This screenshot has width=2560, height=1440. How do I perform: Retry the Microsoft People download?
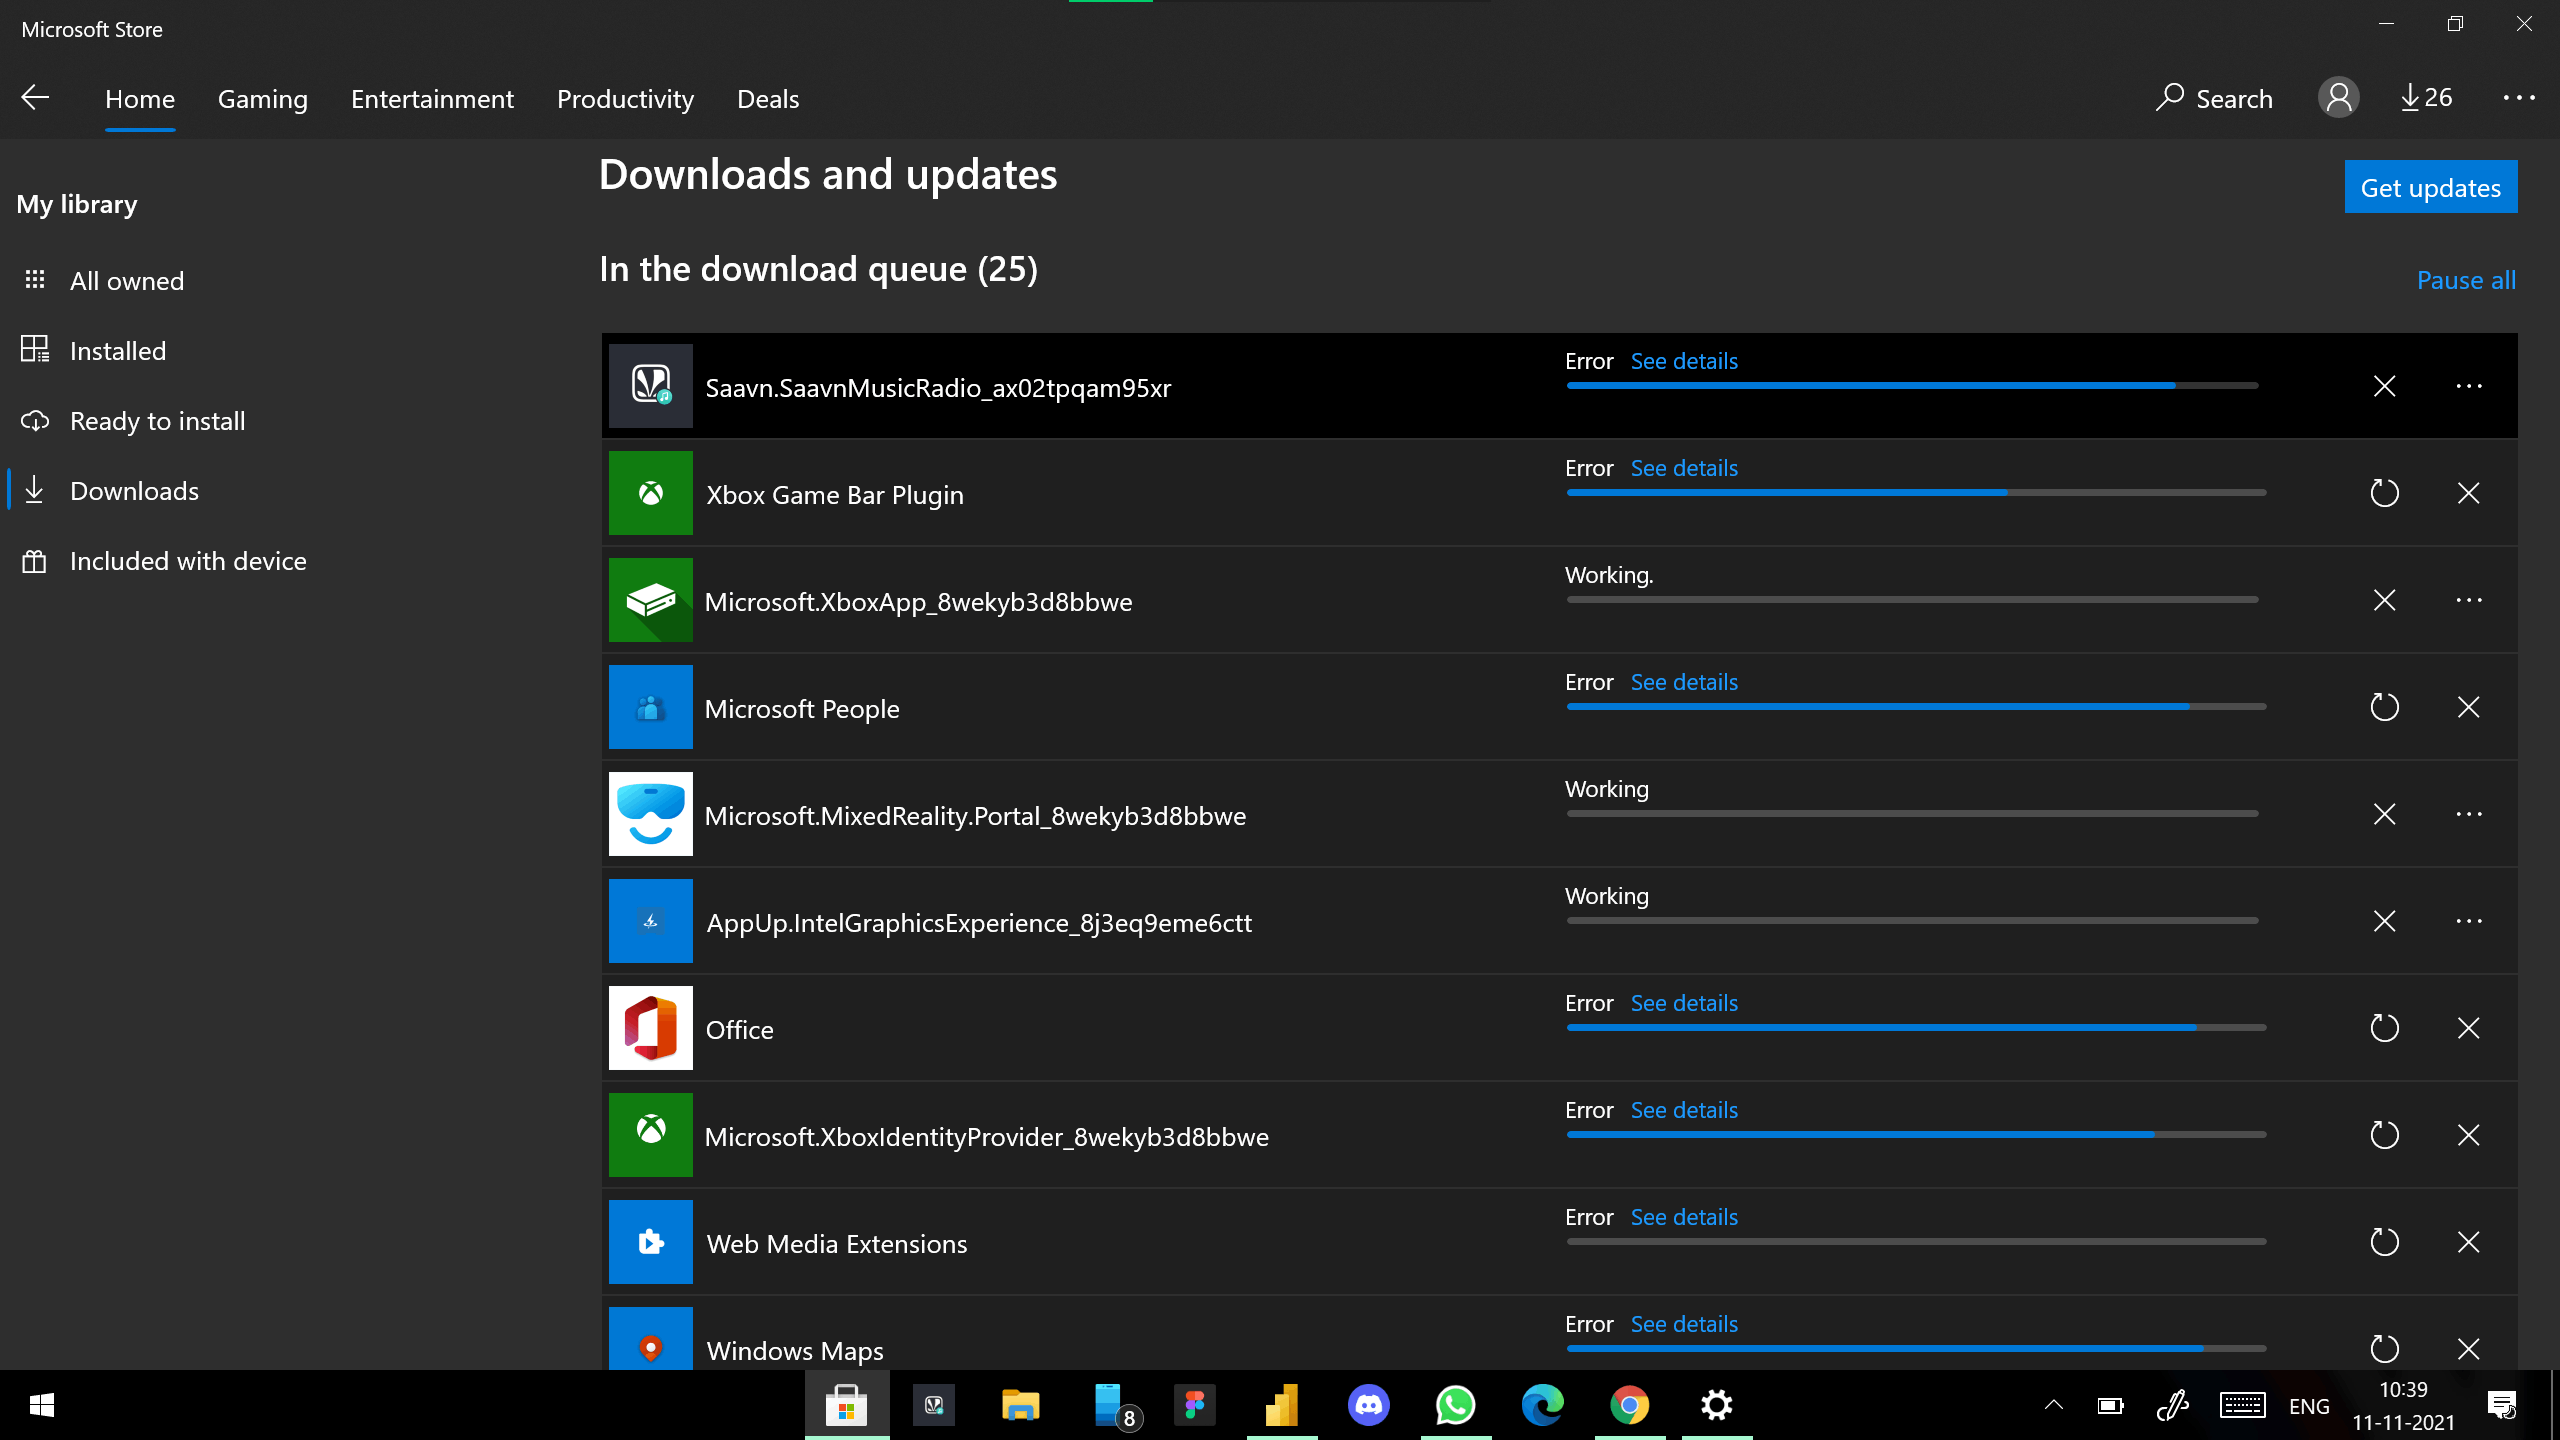click(2384, 707)
